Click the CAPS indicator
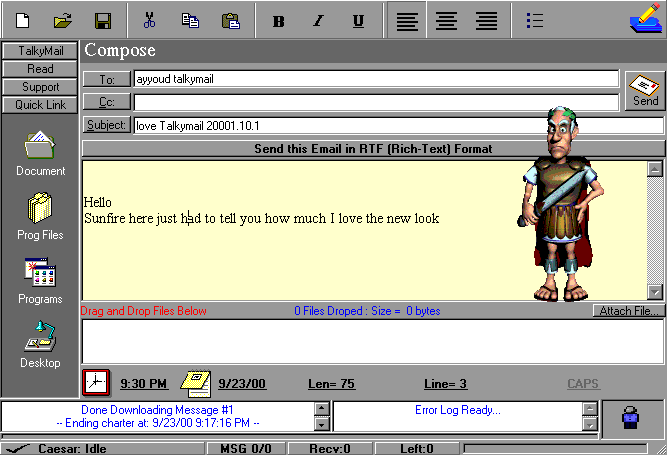 (583, 384)
